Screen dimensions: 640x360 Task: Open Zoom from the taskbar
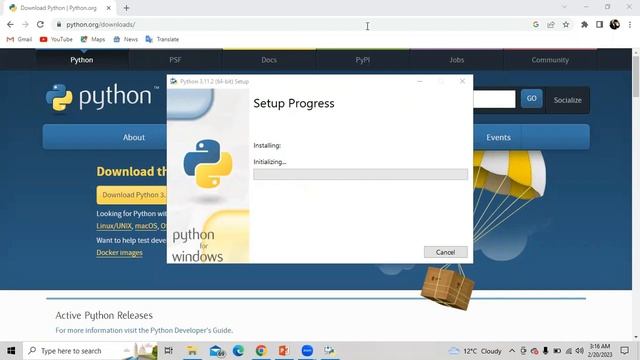point(307,351)
